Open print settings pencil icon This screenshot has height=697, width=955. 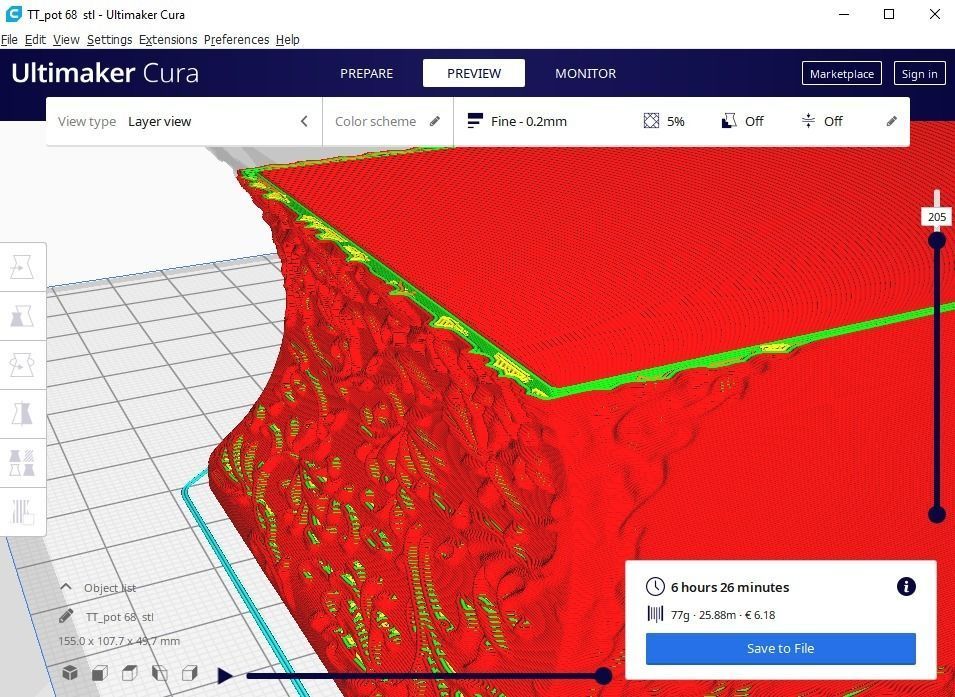tap(891, 121)
